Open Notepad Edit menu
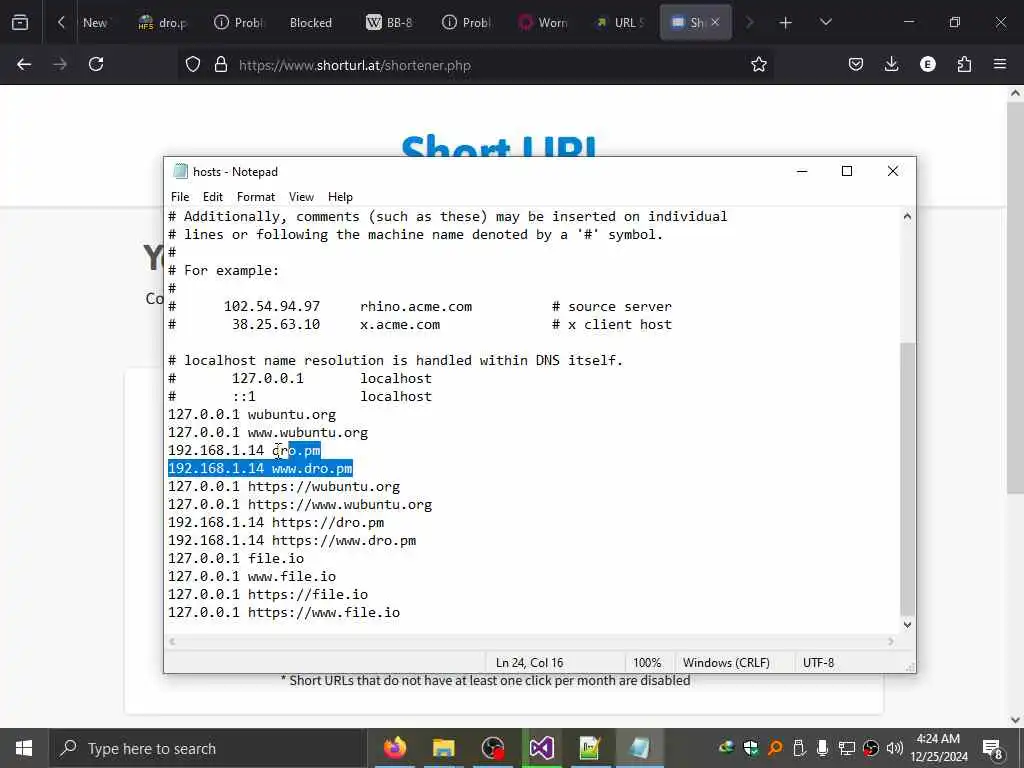1024x768 pixels. 212,197
